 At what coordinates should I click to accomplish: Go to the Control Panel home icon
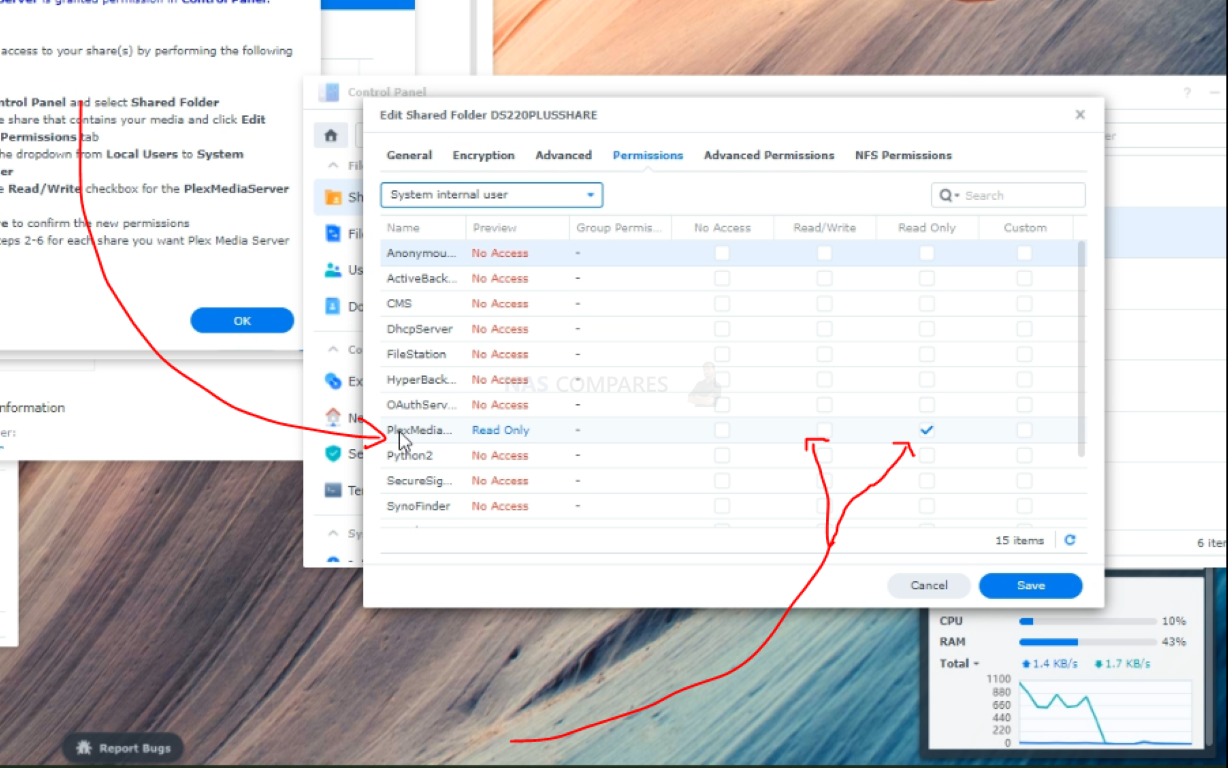331,135
